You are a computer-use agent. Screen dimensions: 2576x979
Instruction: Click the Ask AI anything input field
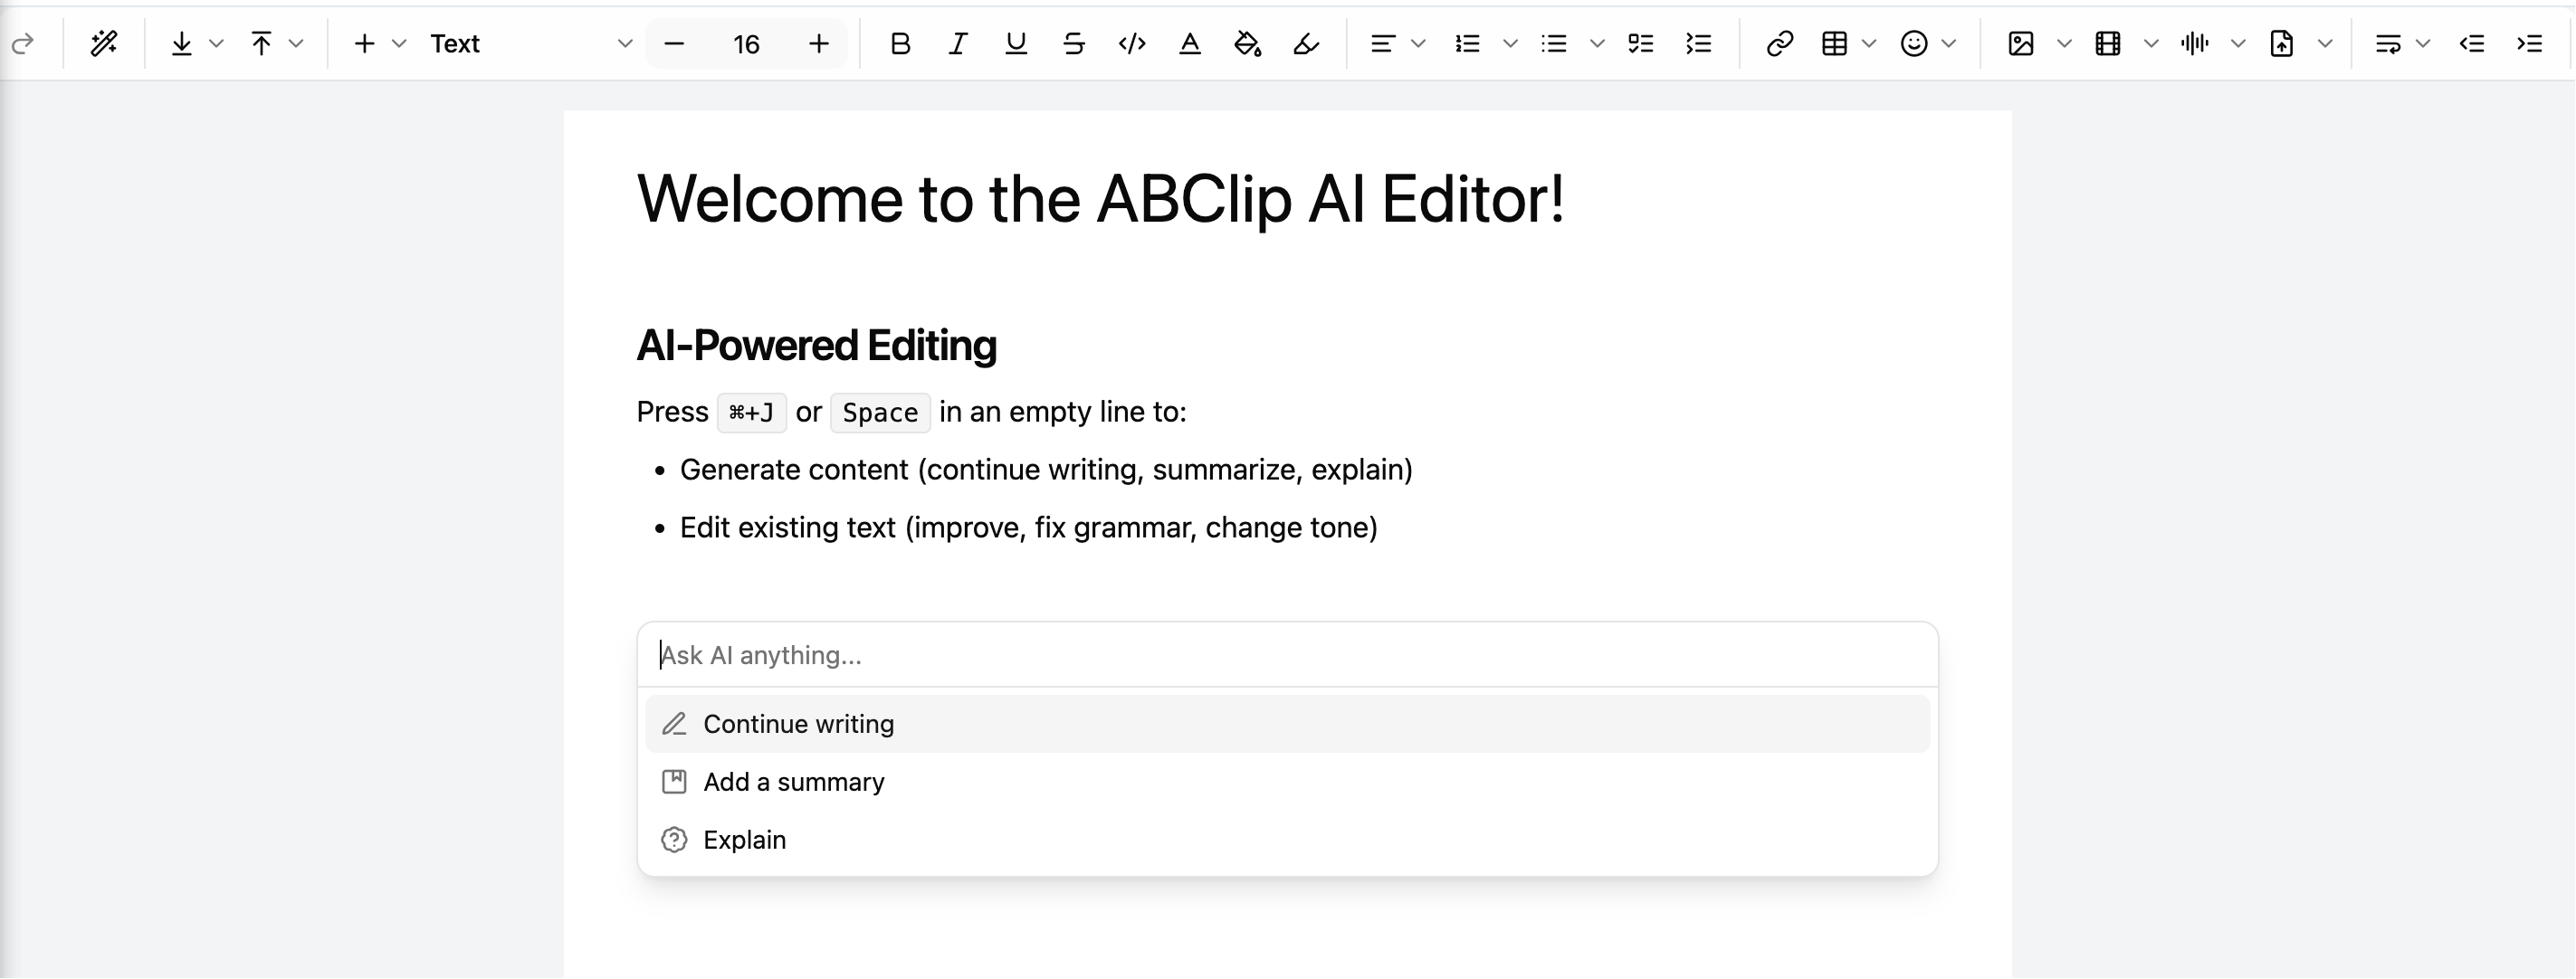click(1286, 655)
